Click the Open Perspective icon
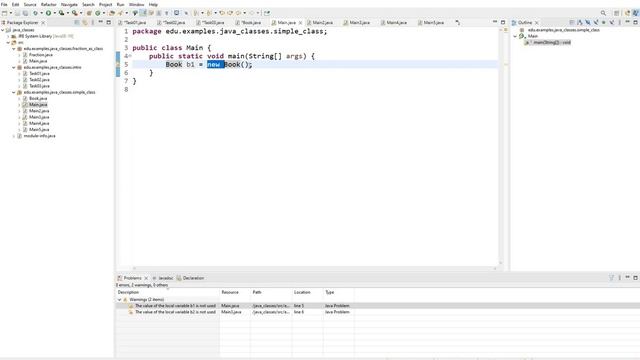640x360 pixels. pos(616,13)
